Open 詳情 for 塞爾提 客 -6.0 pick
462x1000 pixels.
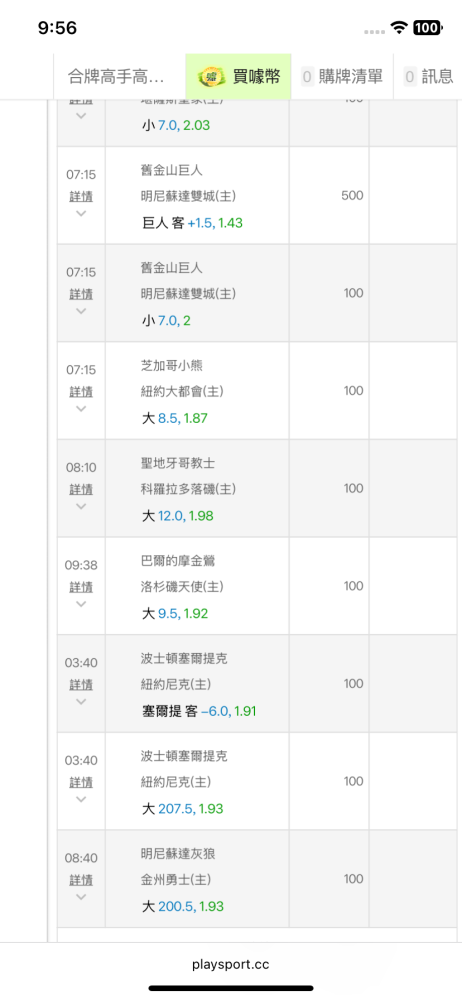(x=81, y=684)
